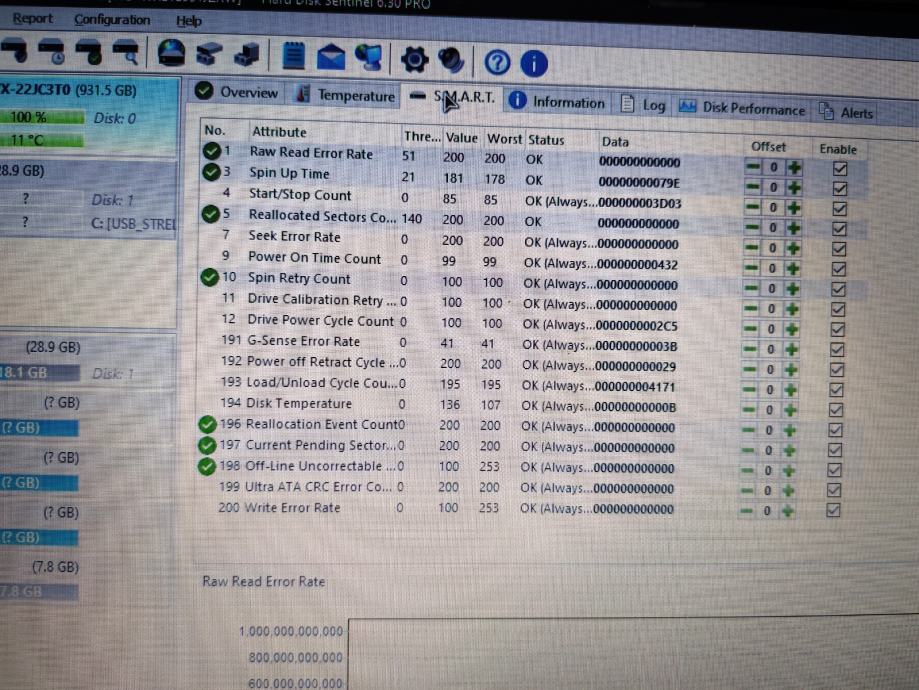The image size is (919, 690).
Task: Click the blue info about icon
Action: (x=534, y=63)
